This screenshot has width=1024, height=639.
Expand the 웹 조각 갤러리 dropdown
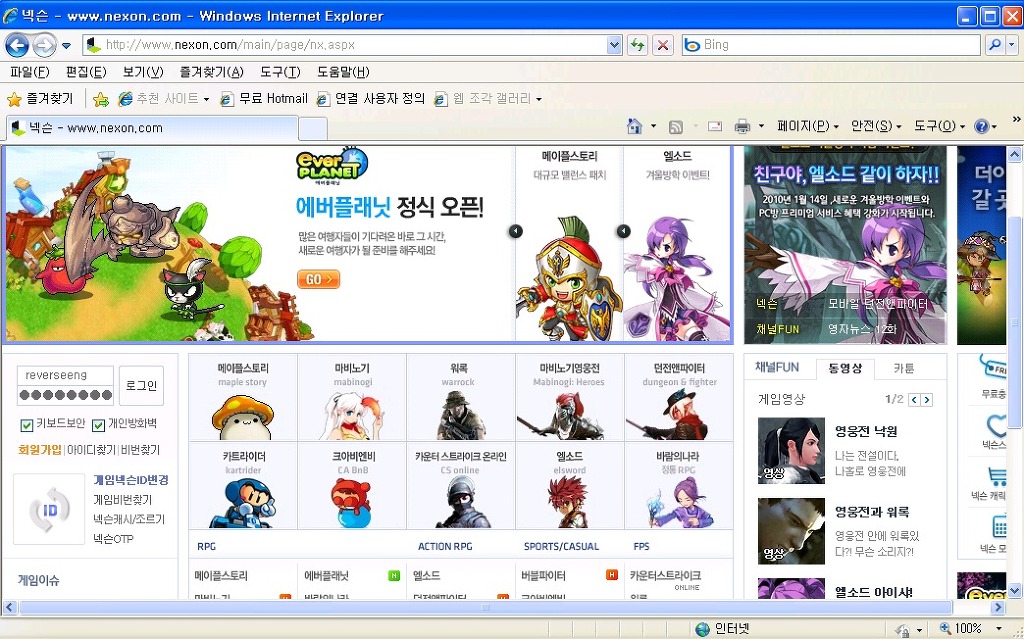[539, 99]
